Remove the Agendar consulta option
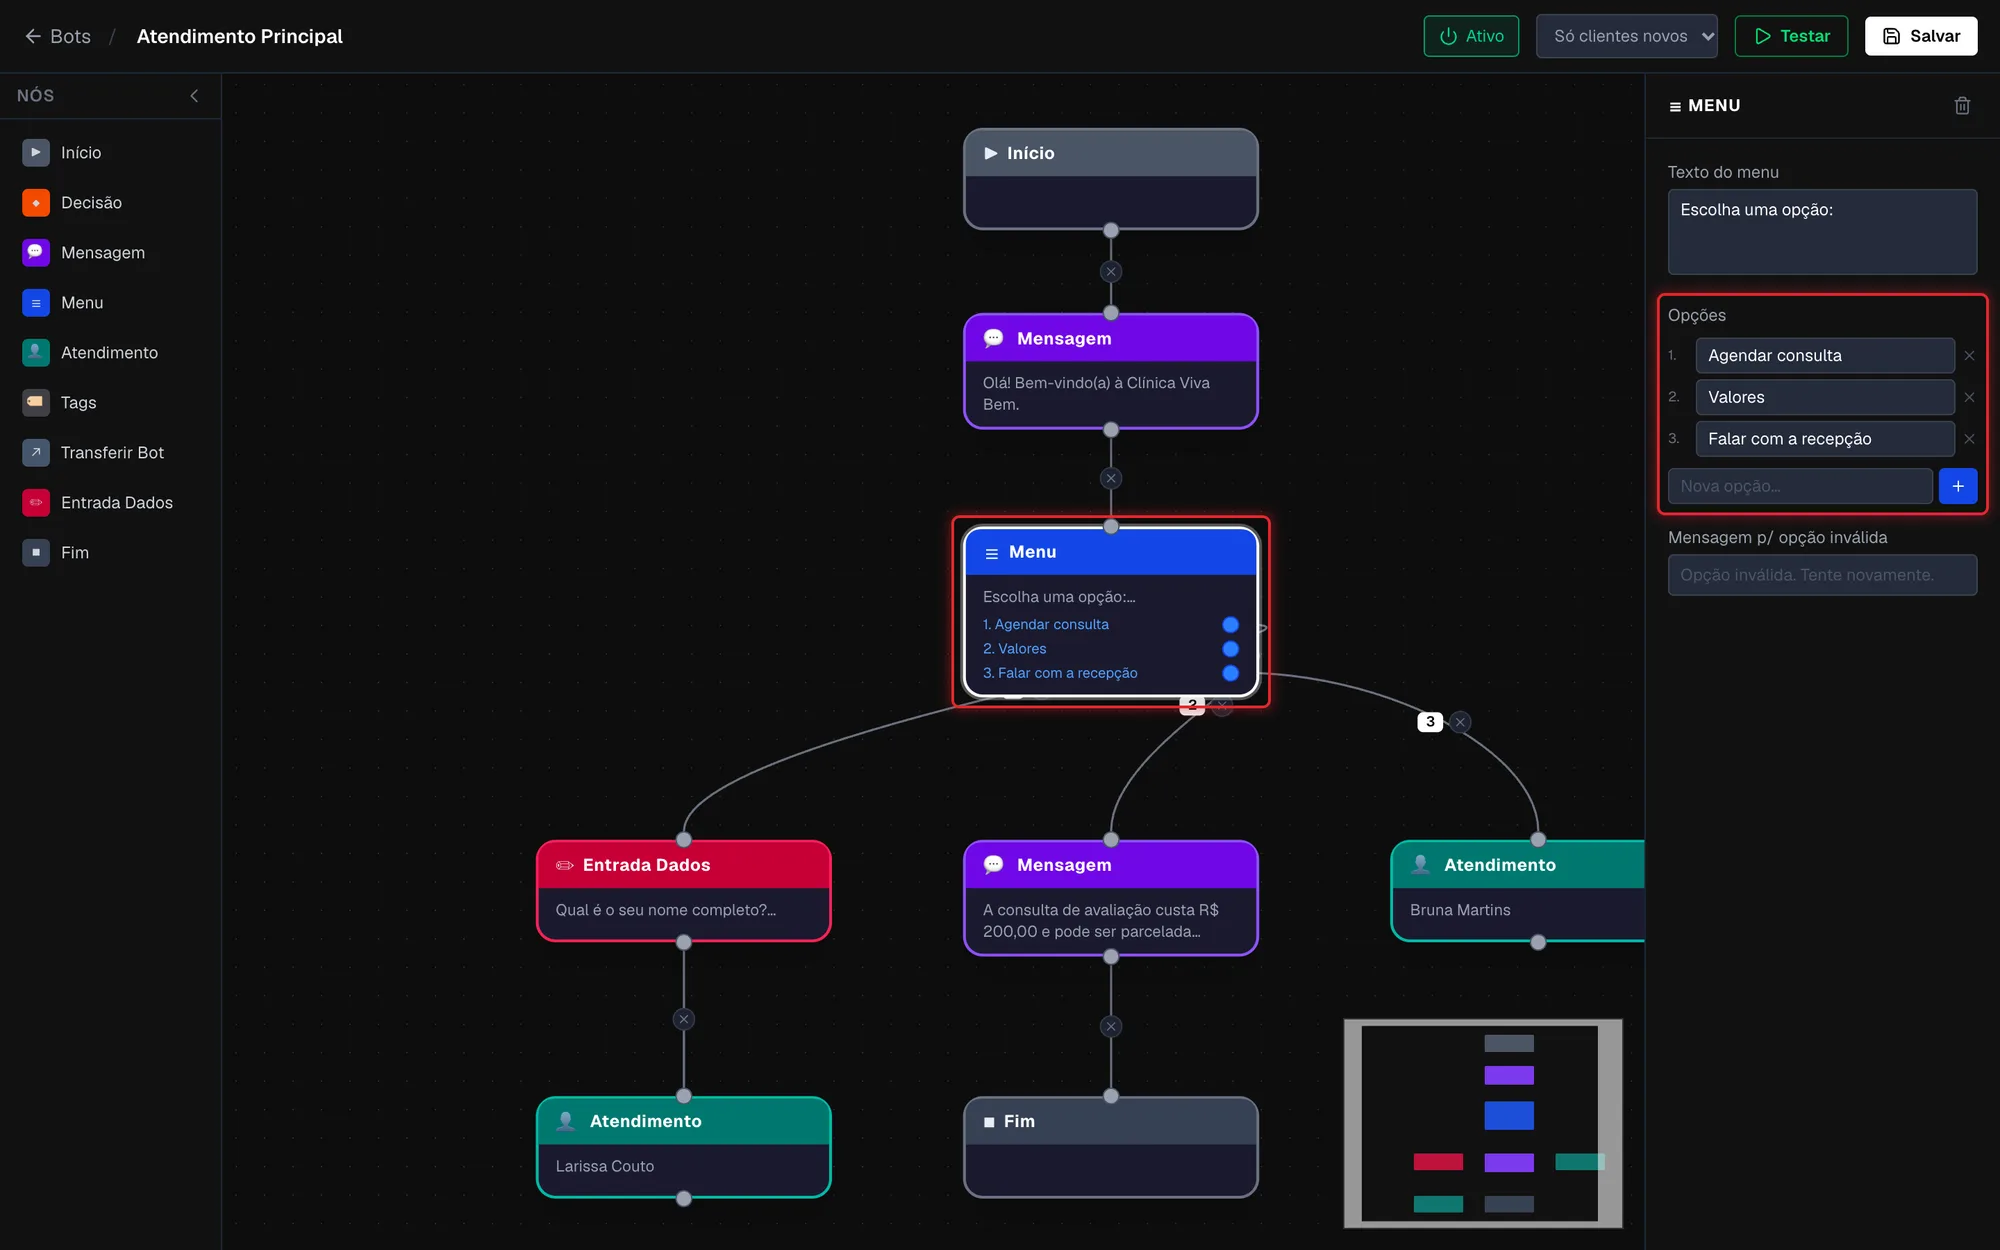Screen dimensions: 2000x1250 1969,356
